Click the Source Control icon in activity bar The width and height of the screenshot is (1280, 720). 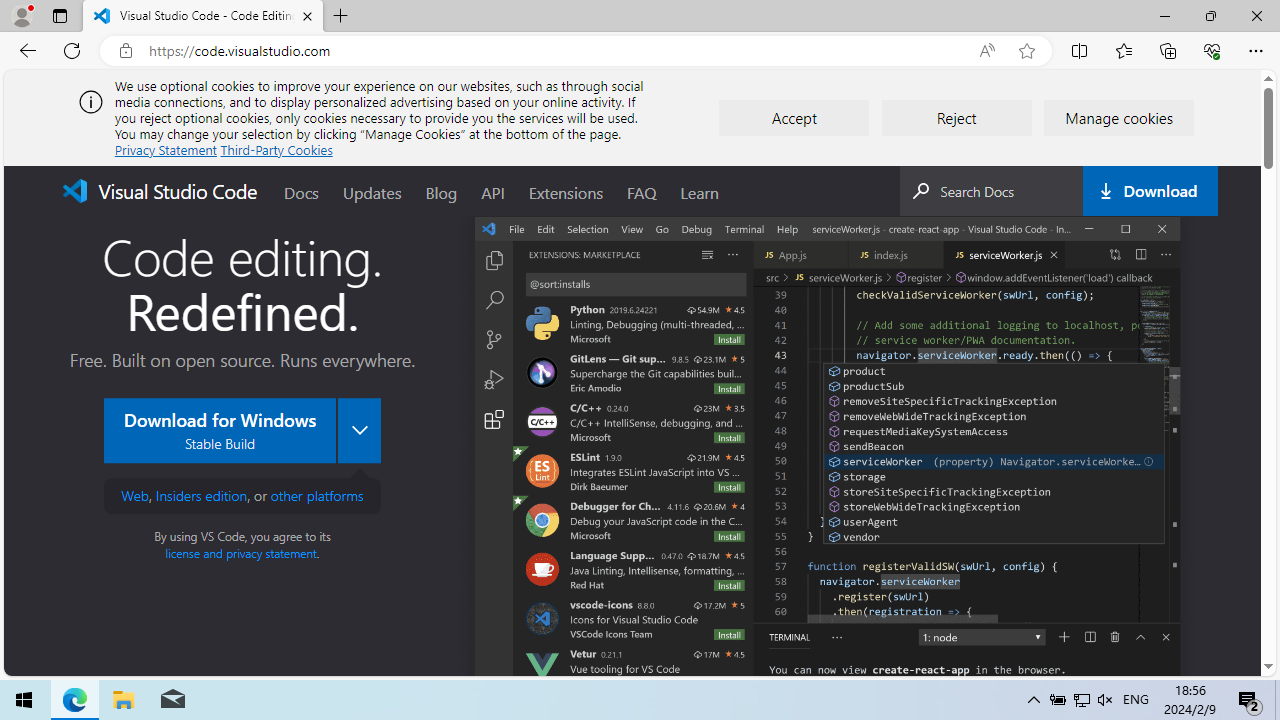tap(494, 339)
